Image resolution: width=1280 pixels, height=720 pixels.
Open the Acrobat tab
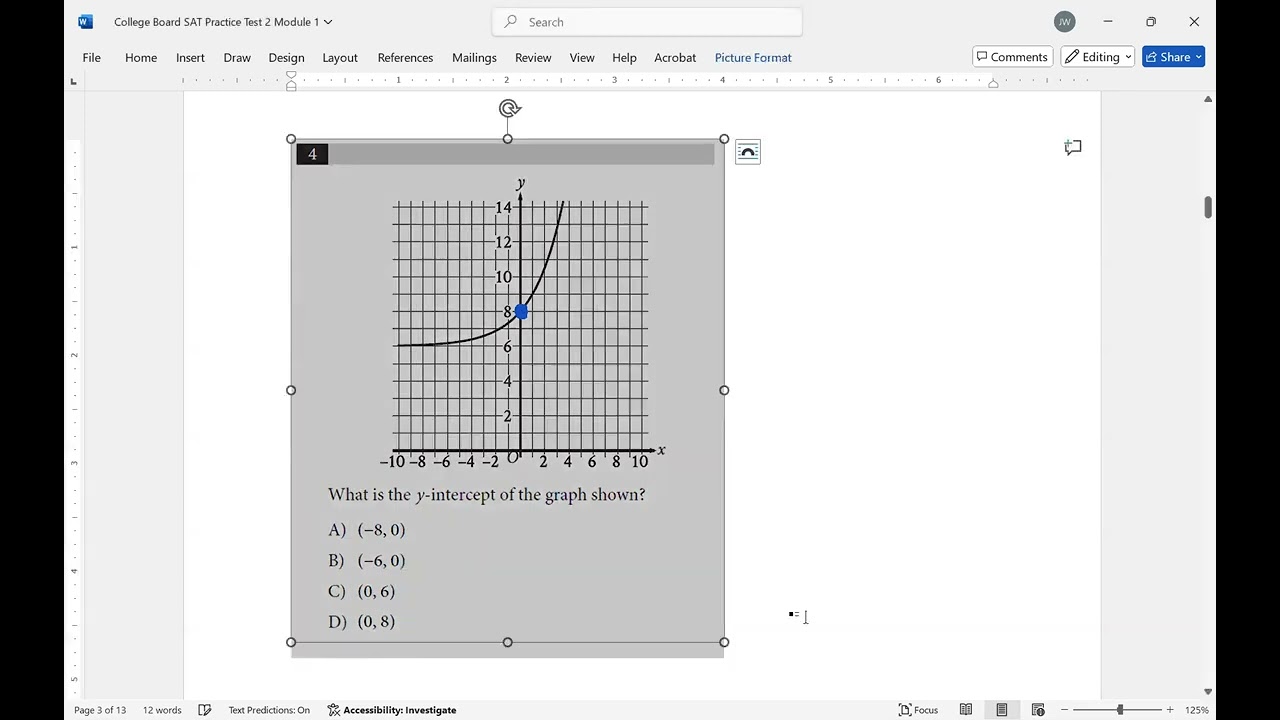click(x=675, y=57)
